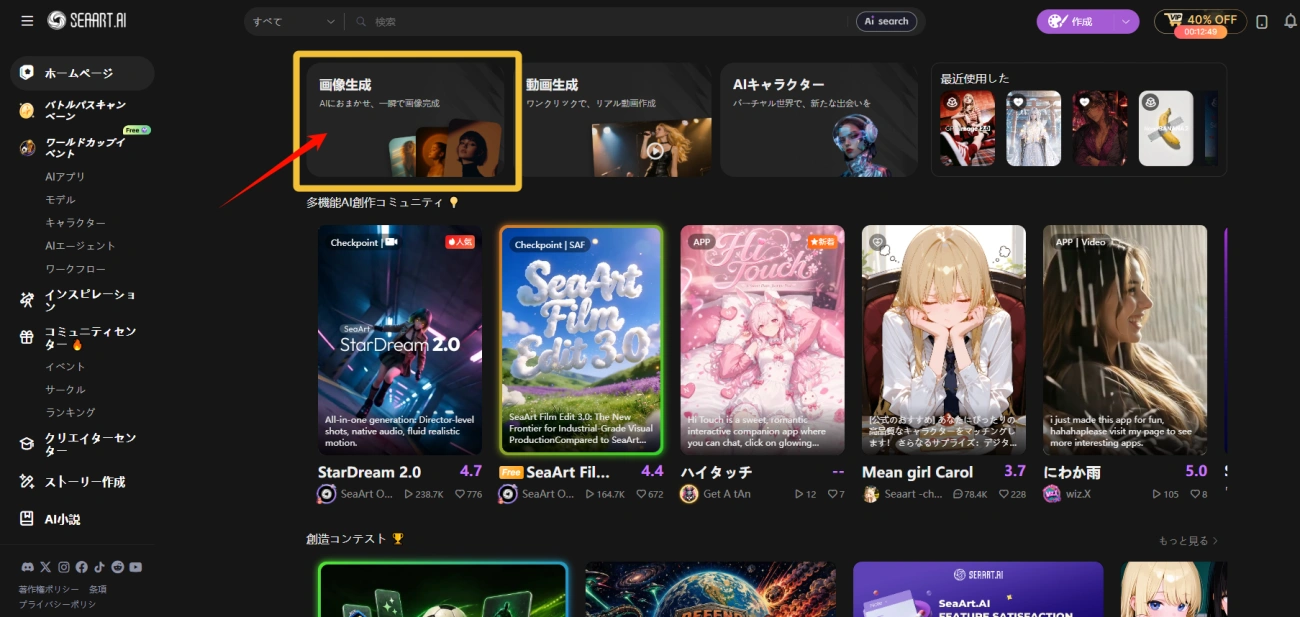Click the graduation cap icon for クリエイターセンター
This screenshot has width=1300, height=617.
pos(27,444)
